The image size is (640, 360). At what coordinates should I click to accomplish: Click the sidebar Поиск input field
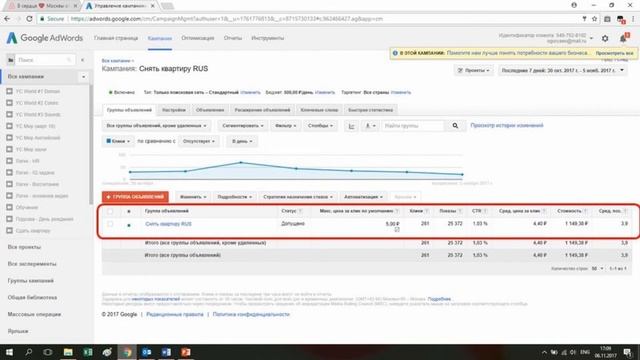(x=45, y=60)
